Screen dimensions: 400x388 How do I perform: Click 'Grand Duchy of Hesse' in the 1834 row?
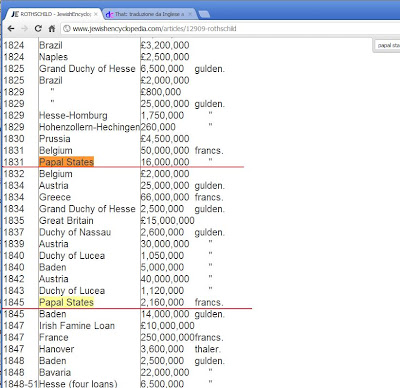pyautogui.click(x=87, y=209)
